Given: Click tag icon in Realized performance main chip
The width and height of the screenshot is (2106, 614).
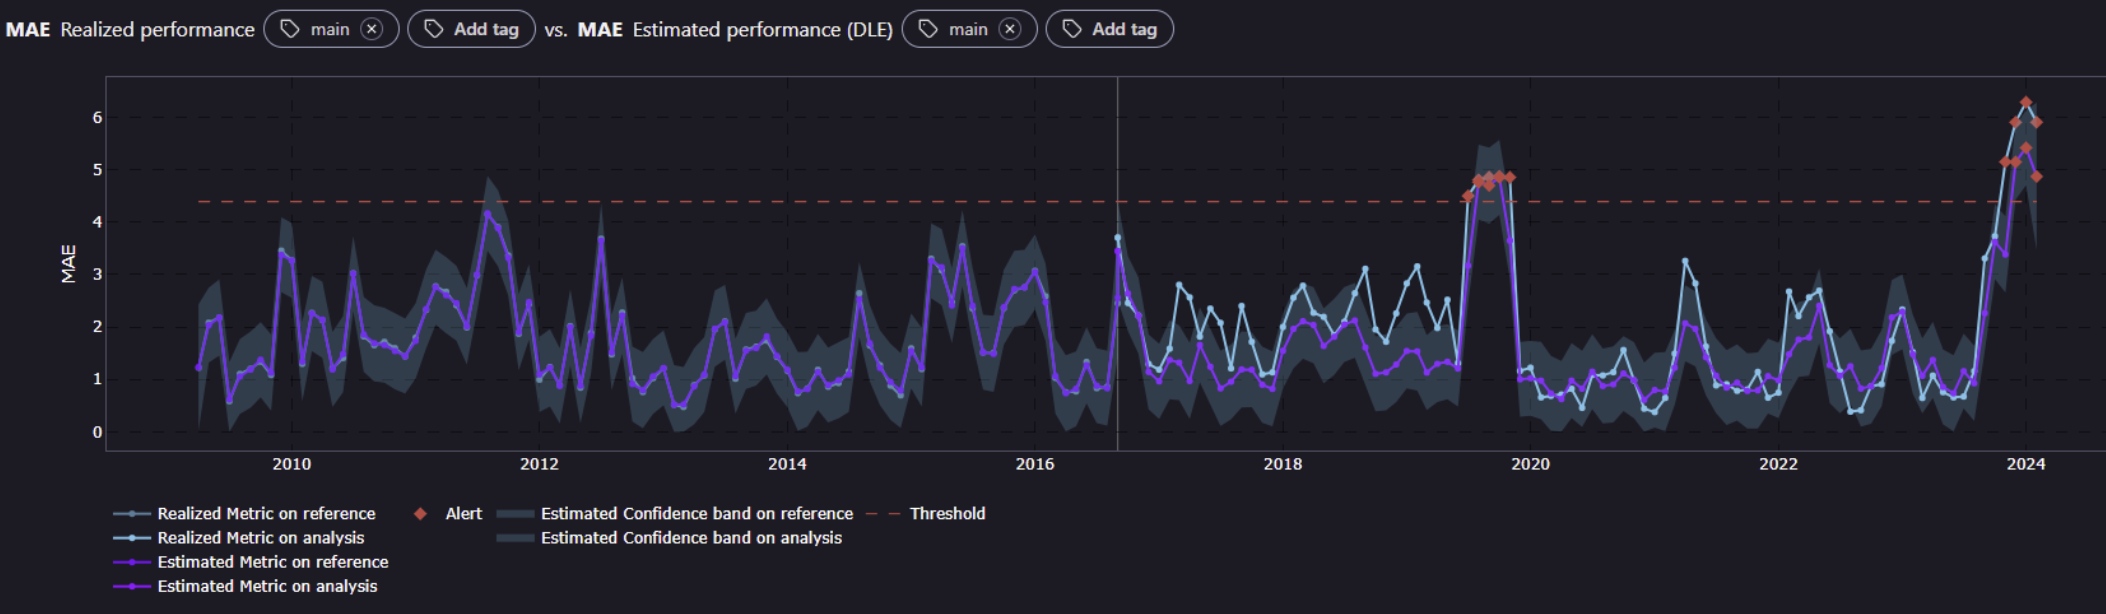Looking at the screenshot, I should pos(290,29).
